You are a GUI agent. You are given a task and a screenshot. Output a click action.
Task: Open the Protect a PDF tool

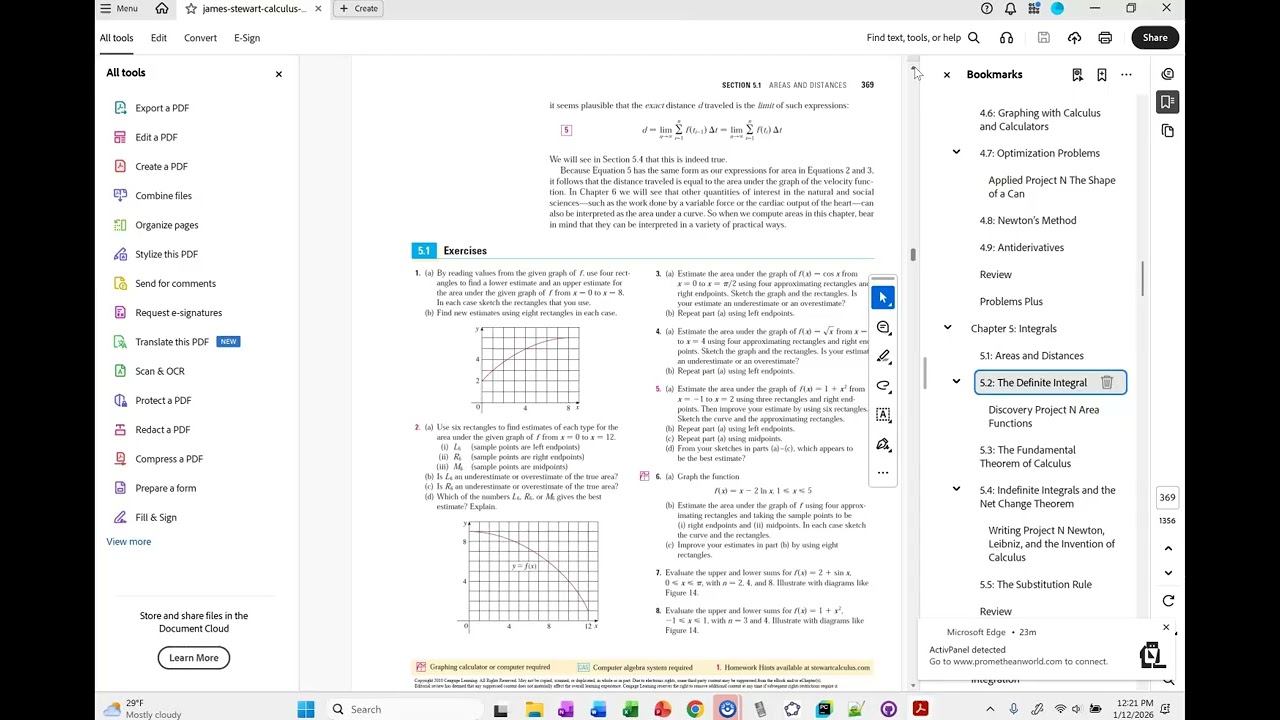click(x=163, y=400)
